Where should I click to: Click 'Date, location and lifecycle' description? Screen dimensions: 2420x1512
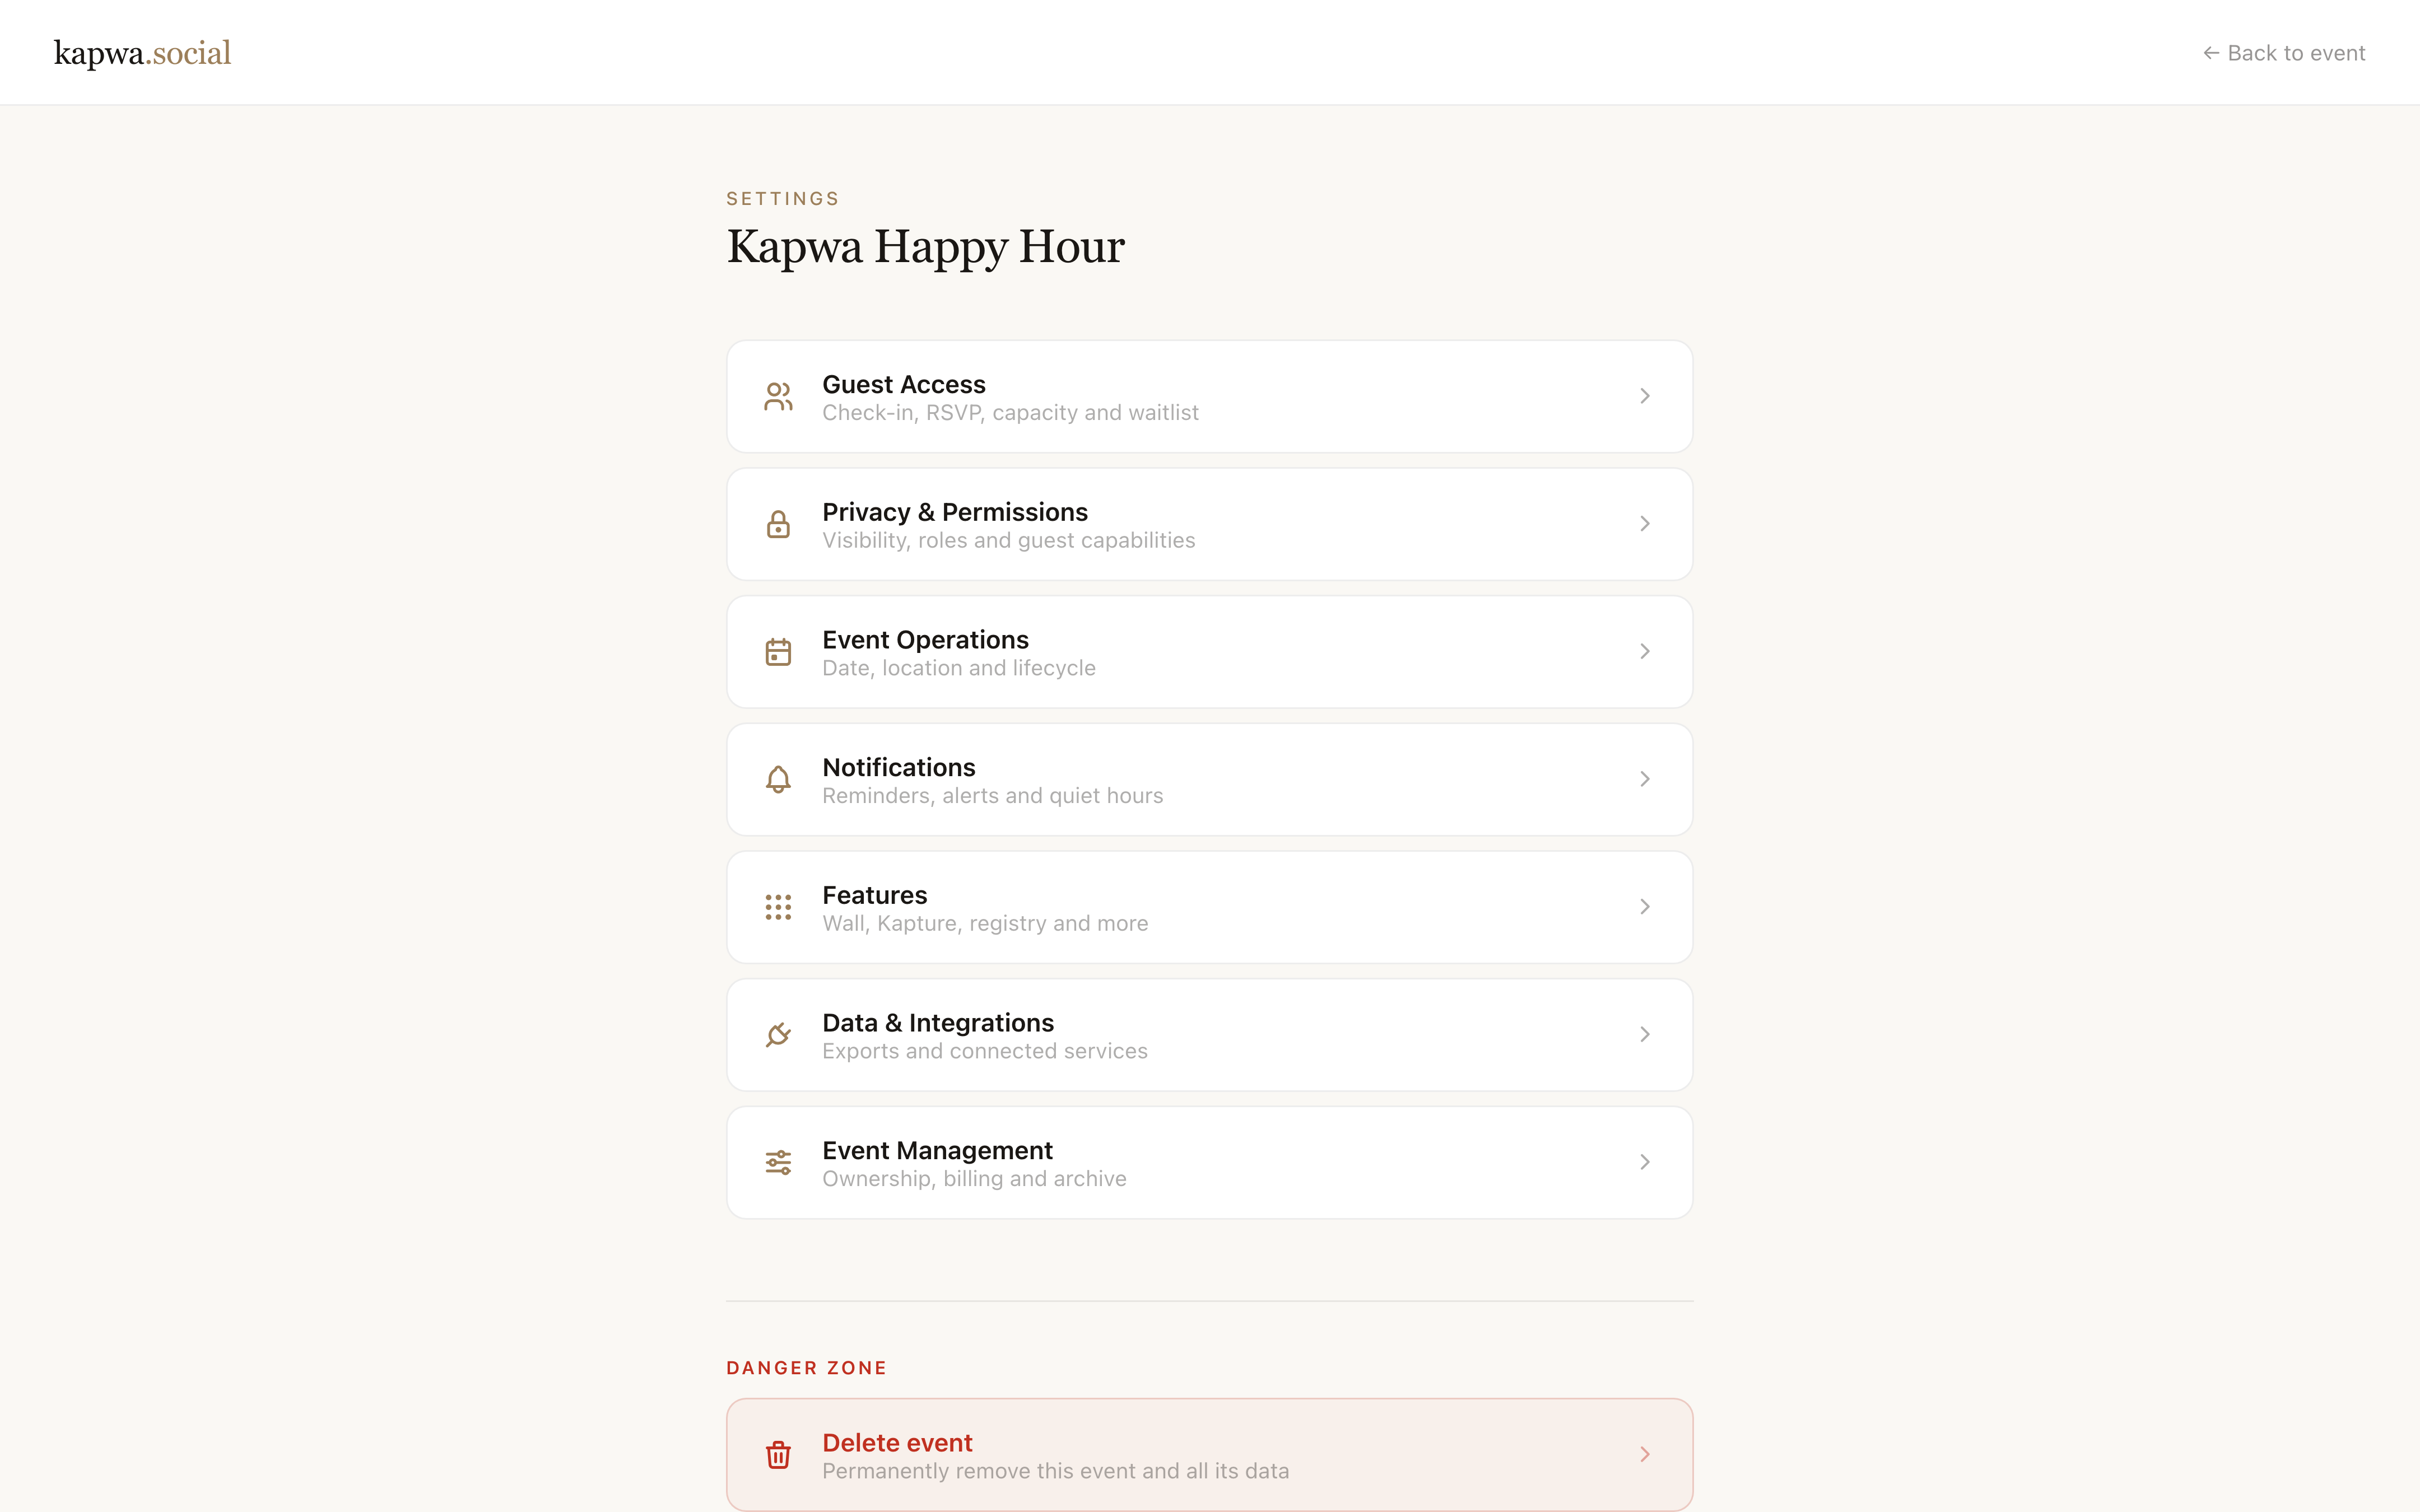958,668
